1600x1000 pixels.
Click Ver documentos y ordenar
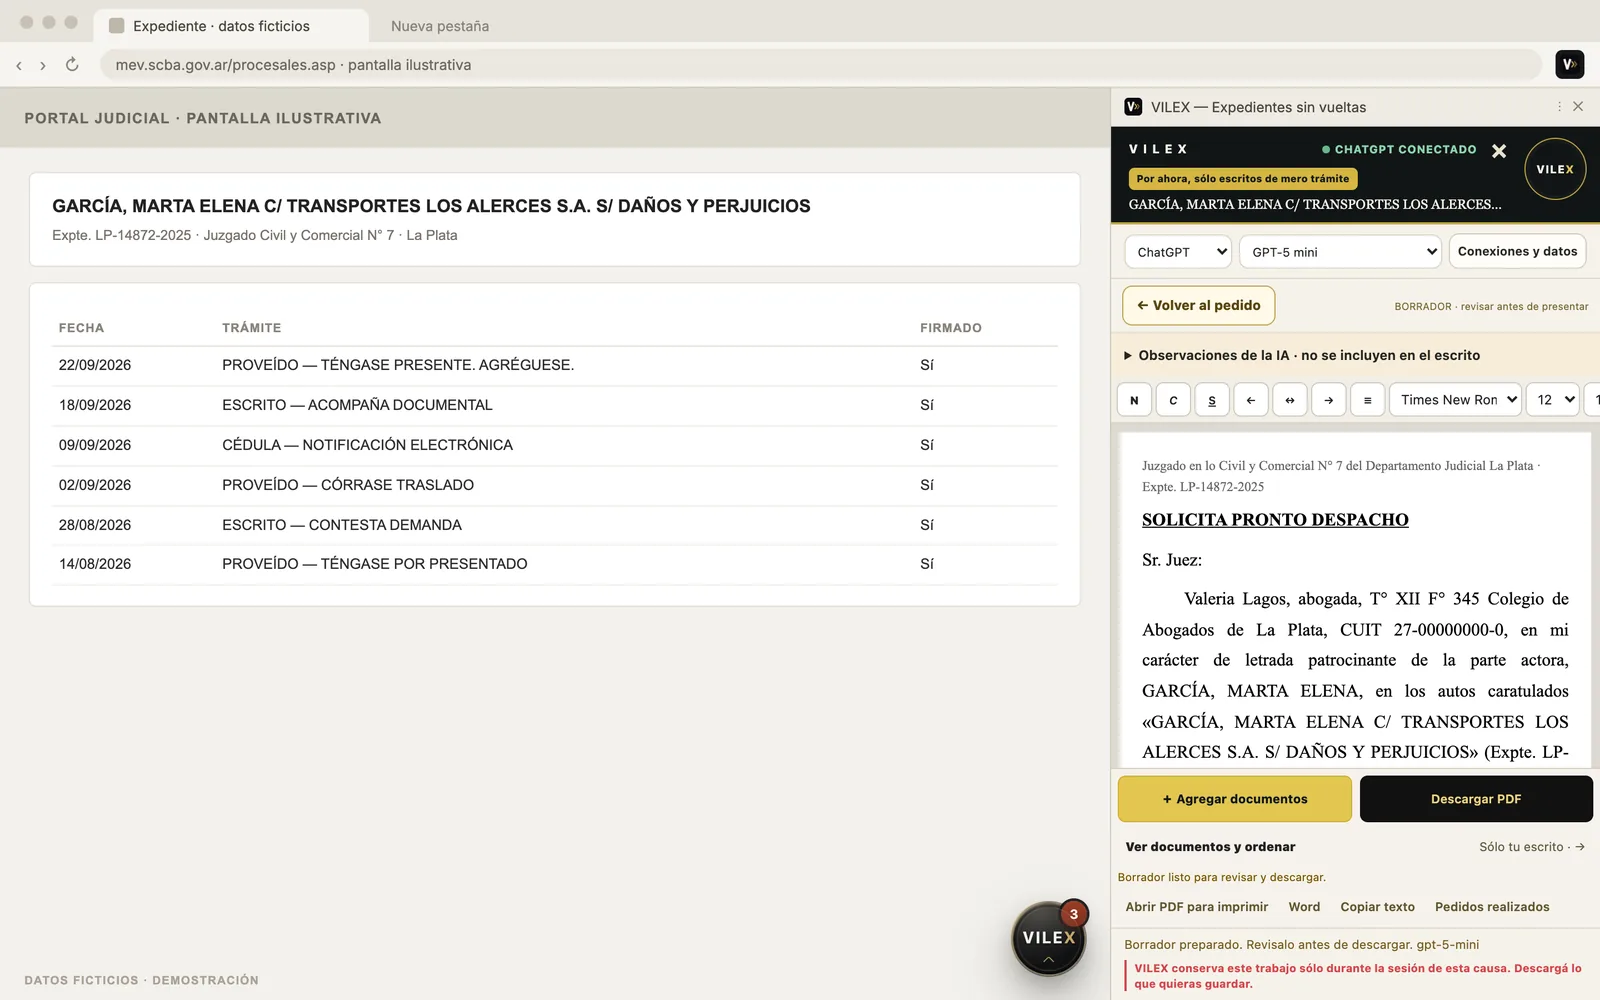pos(1210,847)
